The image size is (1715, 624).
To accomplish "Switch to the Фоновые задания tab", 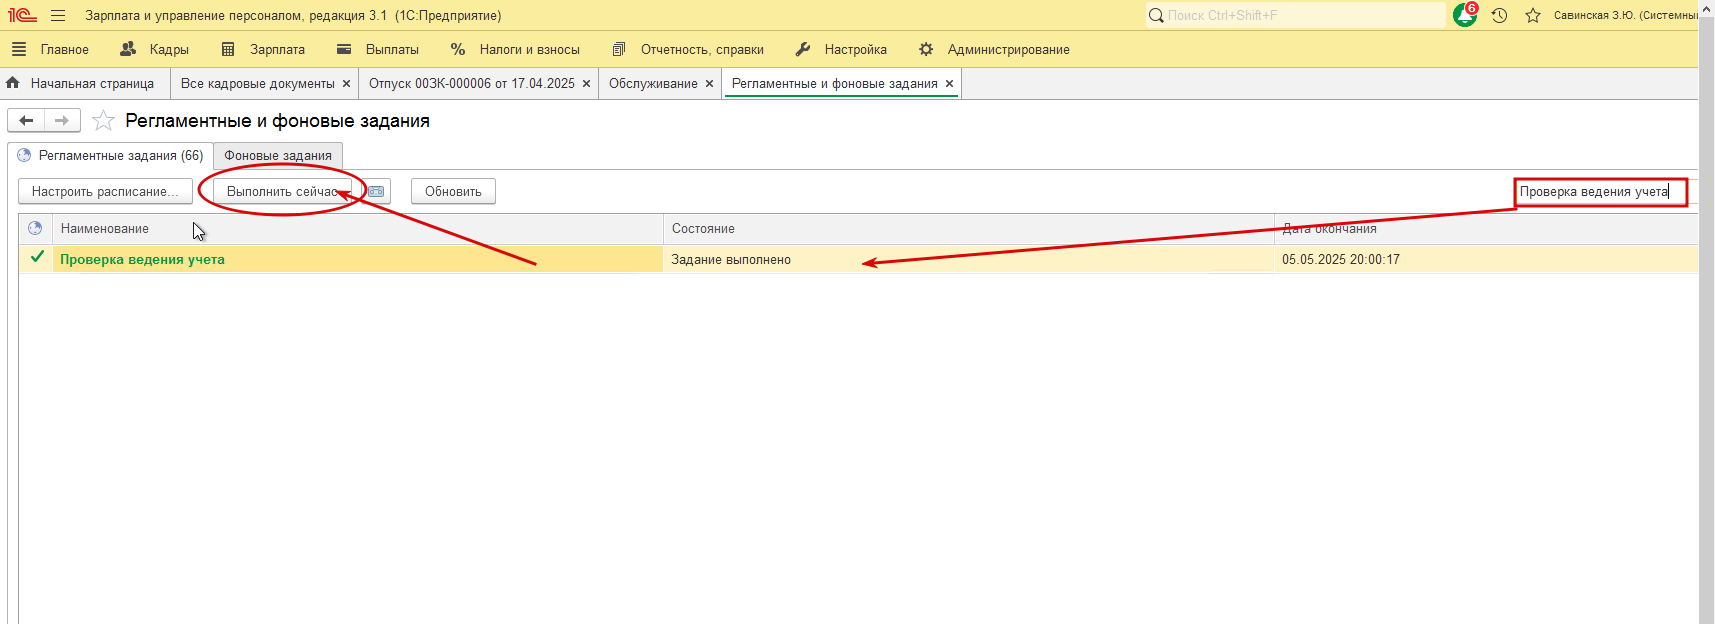I will click(277, 156).
